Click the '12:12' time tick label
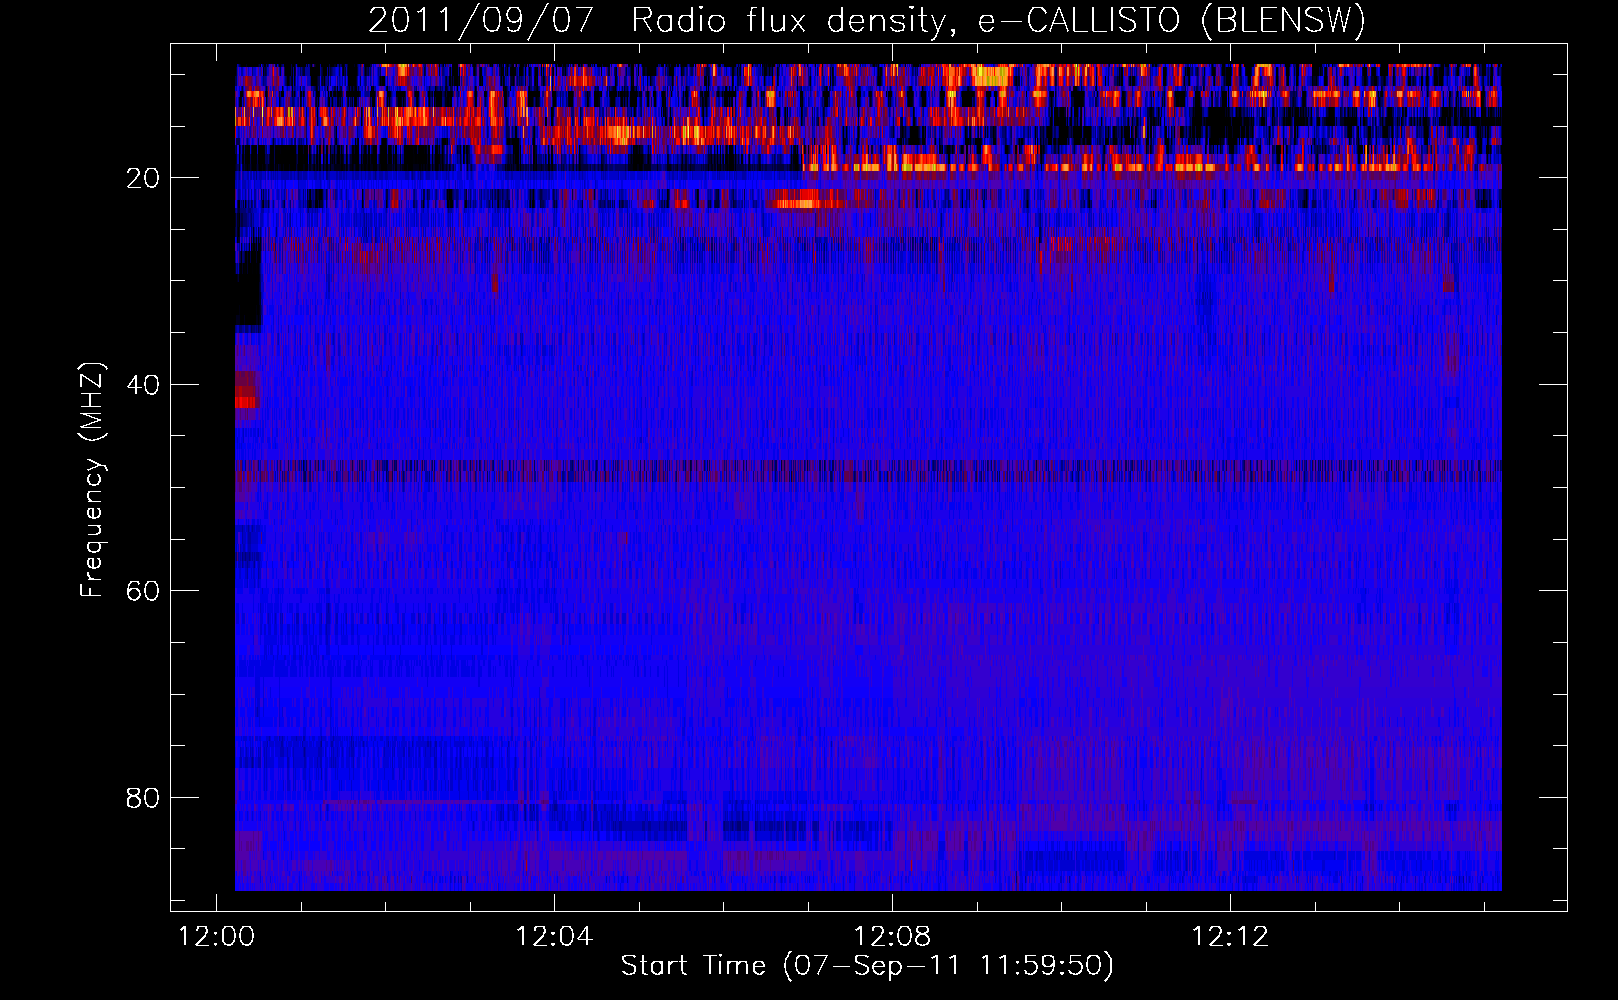This screenshot has width=1618, height=1000. pyautogui.click(x=1230, y=937)
